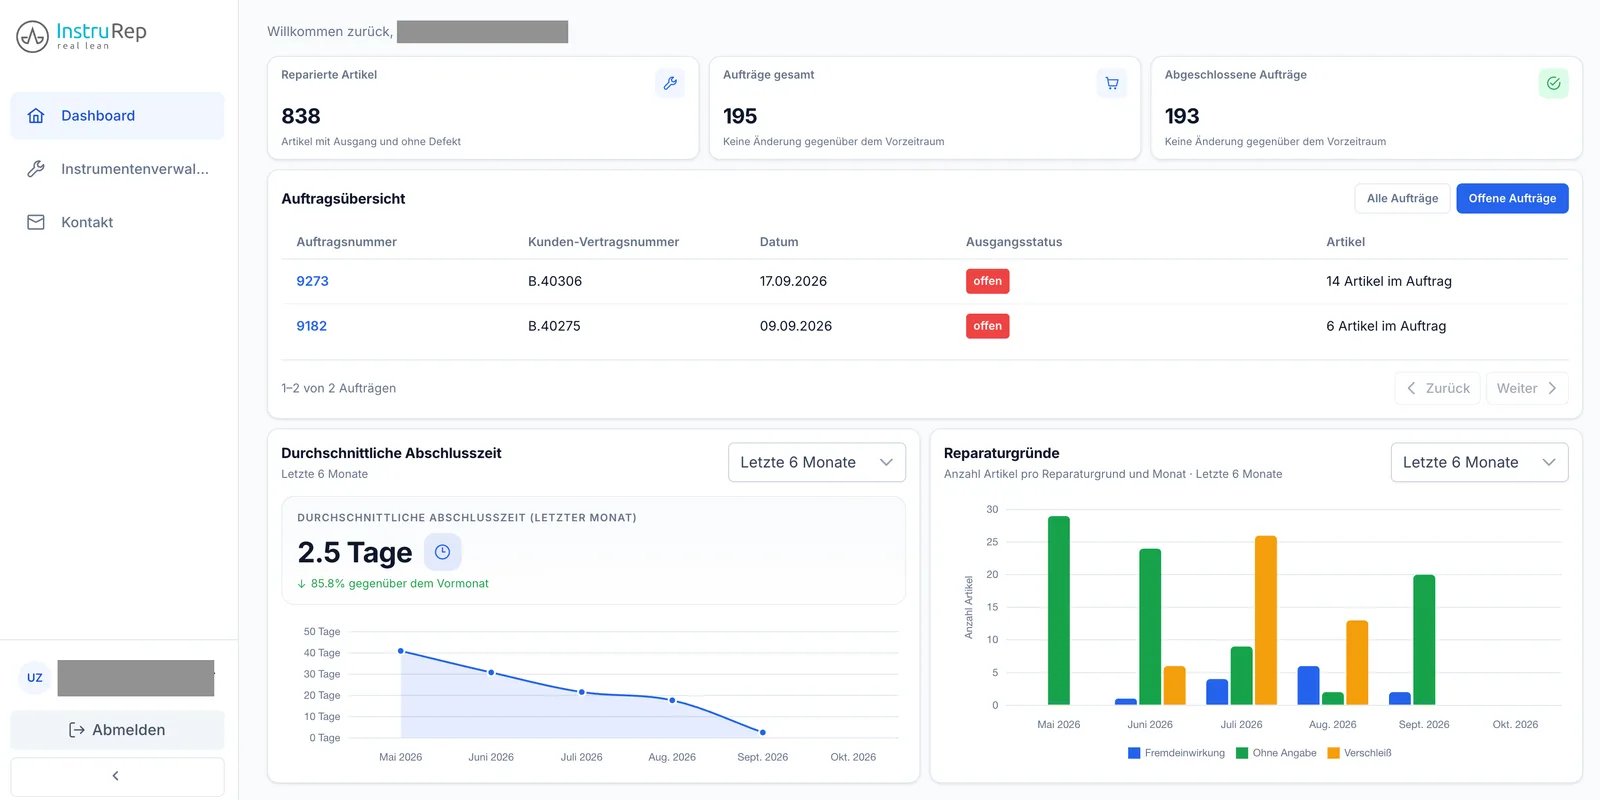Open the Kontakt menu item

pos(117,222)
